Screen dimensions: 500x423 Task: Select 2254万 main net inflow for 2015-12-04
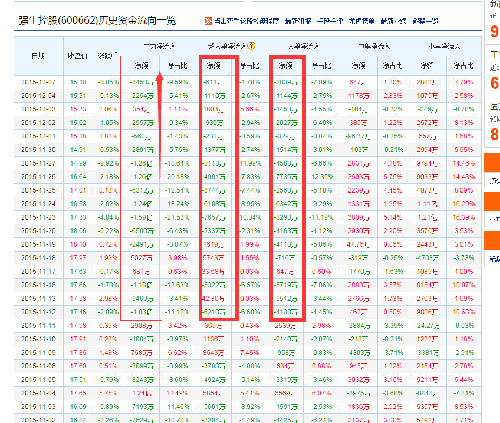pos(142,96)
